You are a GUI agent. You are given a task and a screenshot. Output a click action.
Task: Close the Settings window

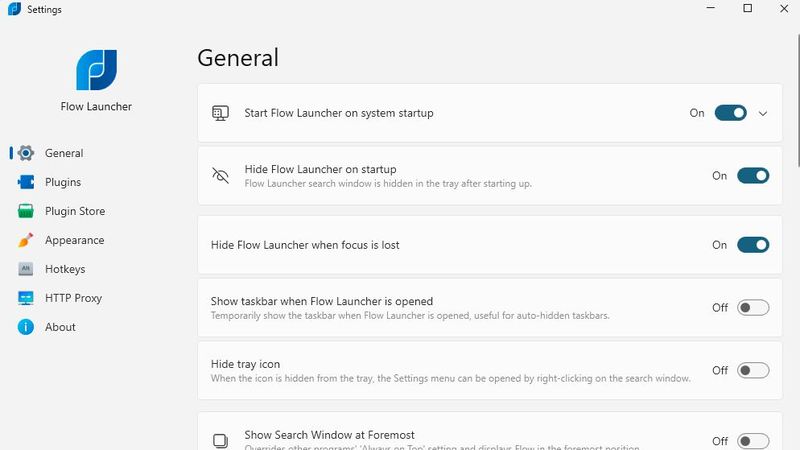tap(784, 8)
